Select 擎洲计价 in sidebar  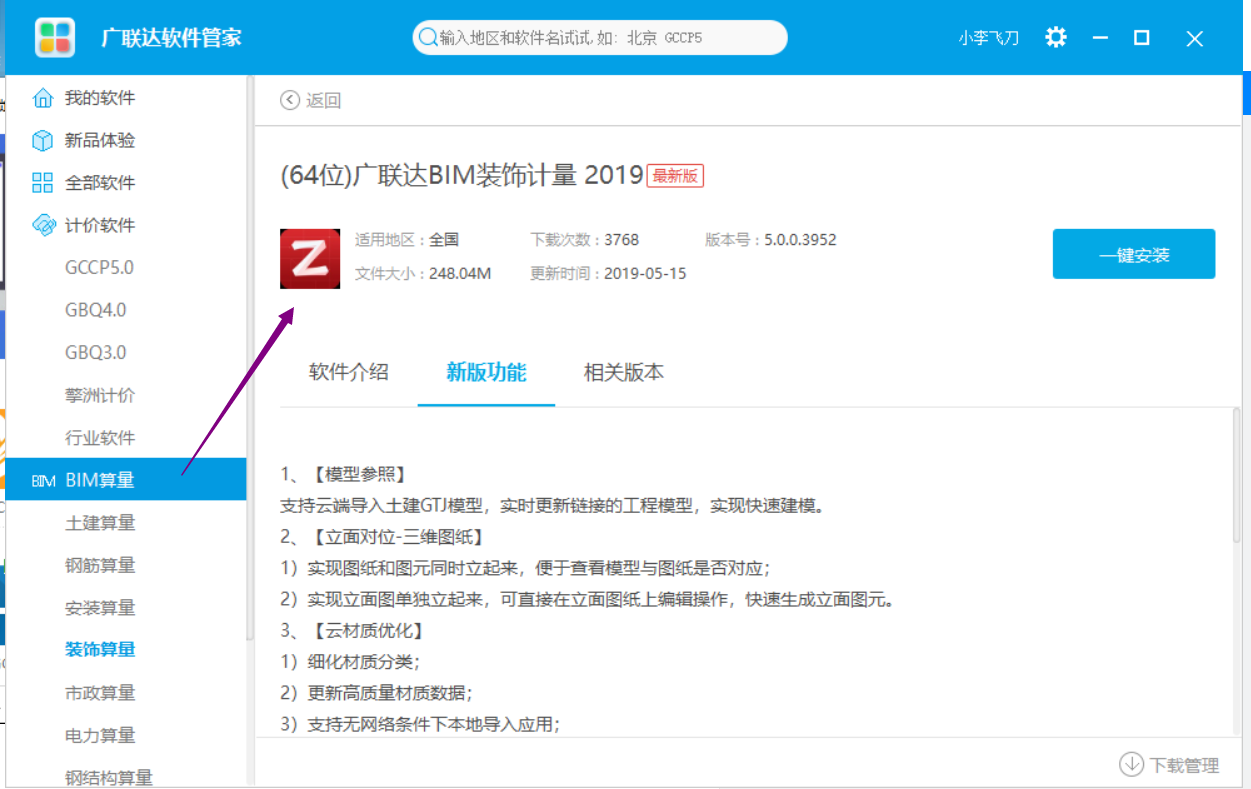point(100,395)
